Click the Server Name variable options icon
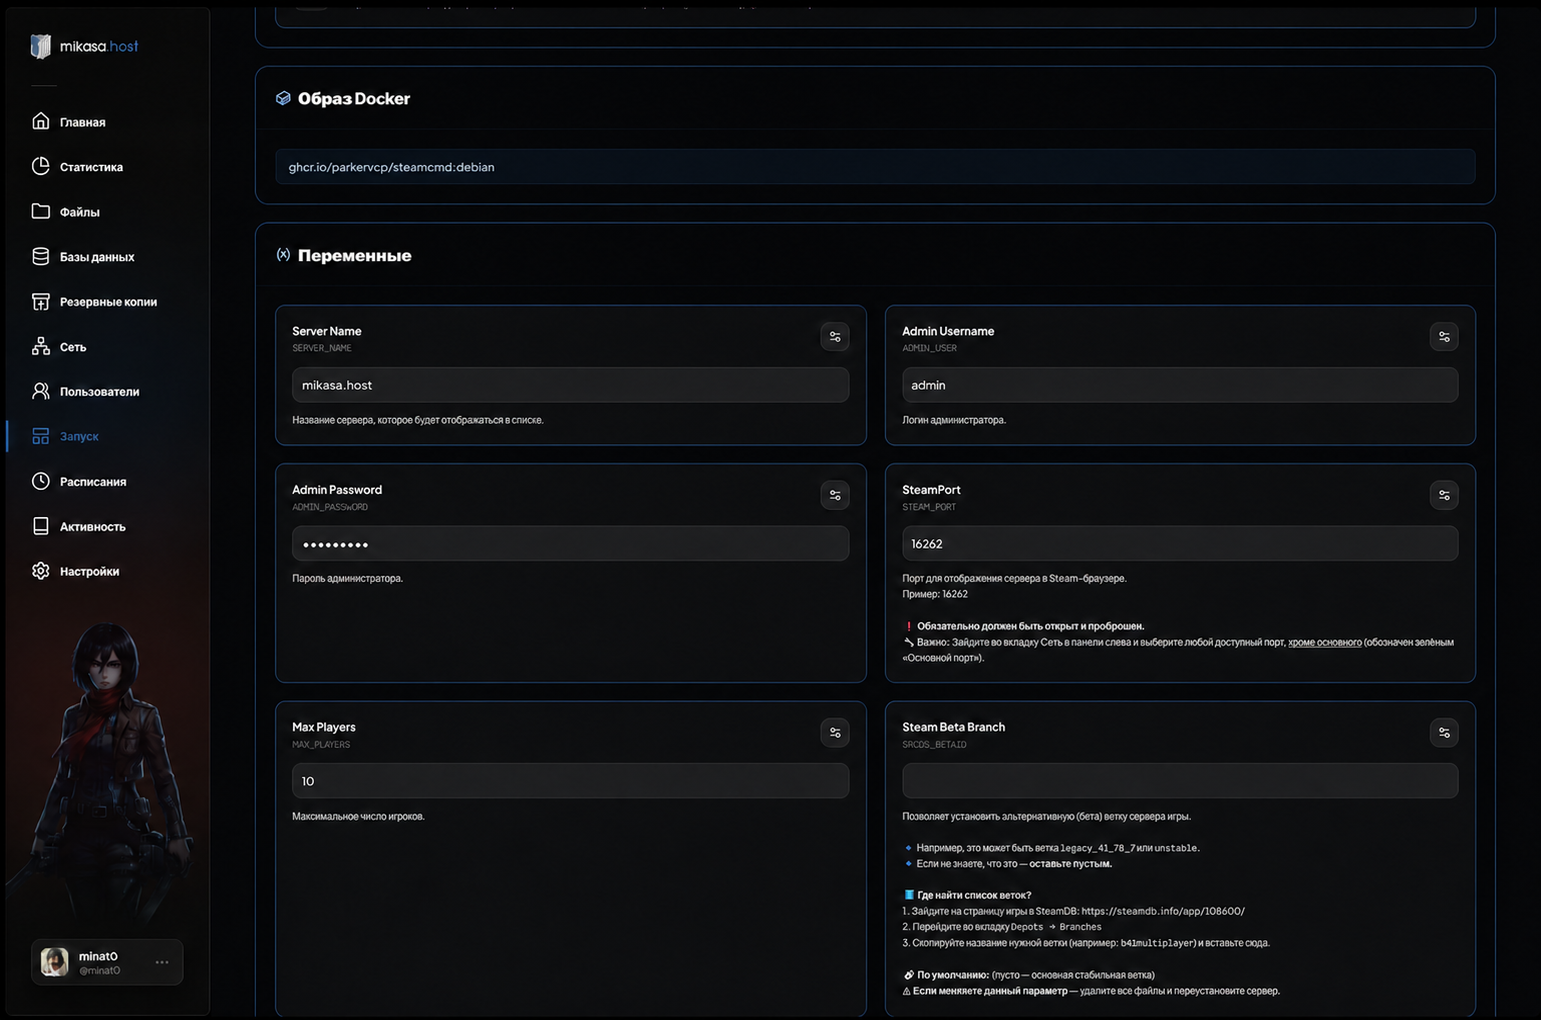1541x1020 pixels. 835,337
